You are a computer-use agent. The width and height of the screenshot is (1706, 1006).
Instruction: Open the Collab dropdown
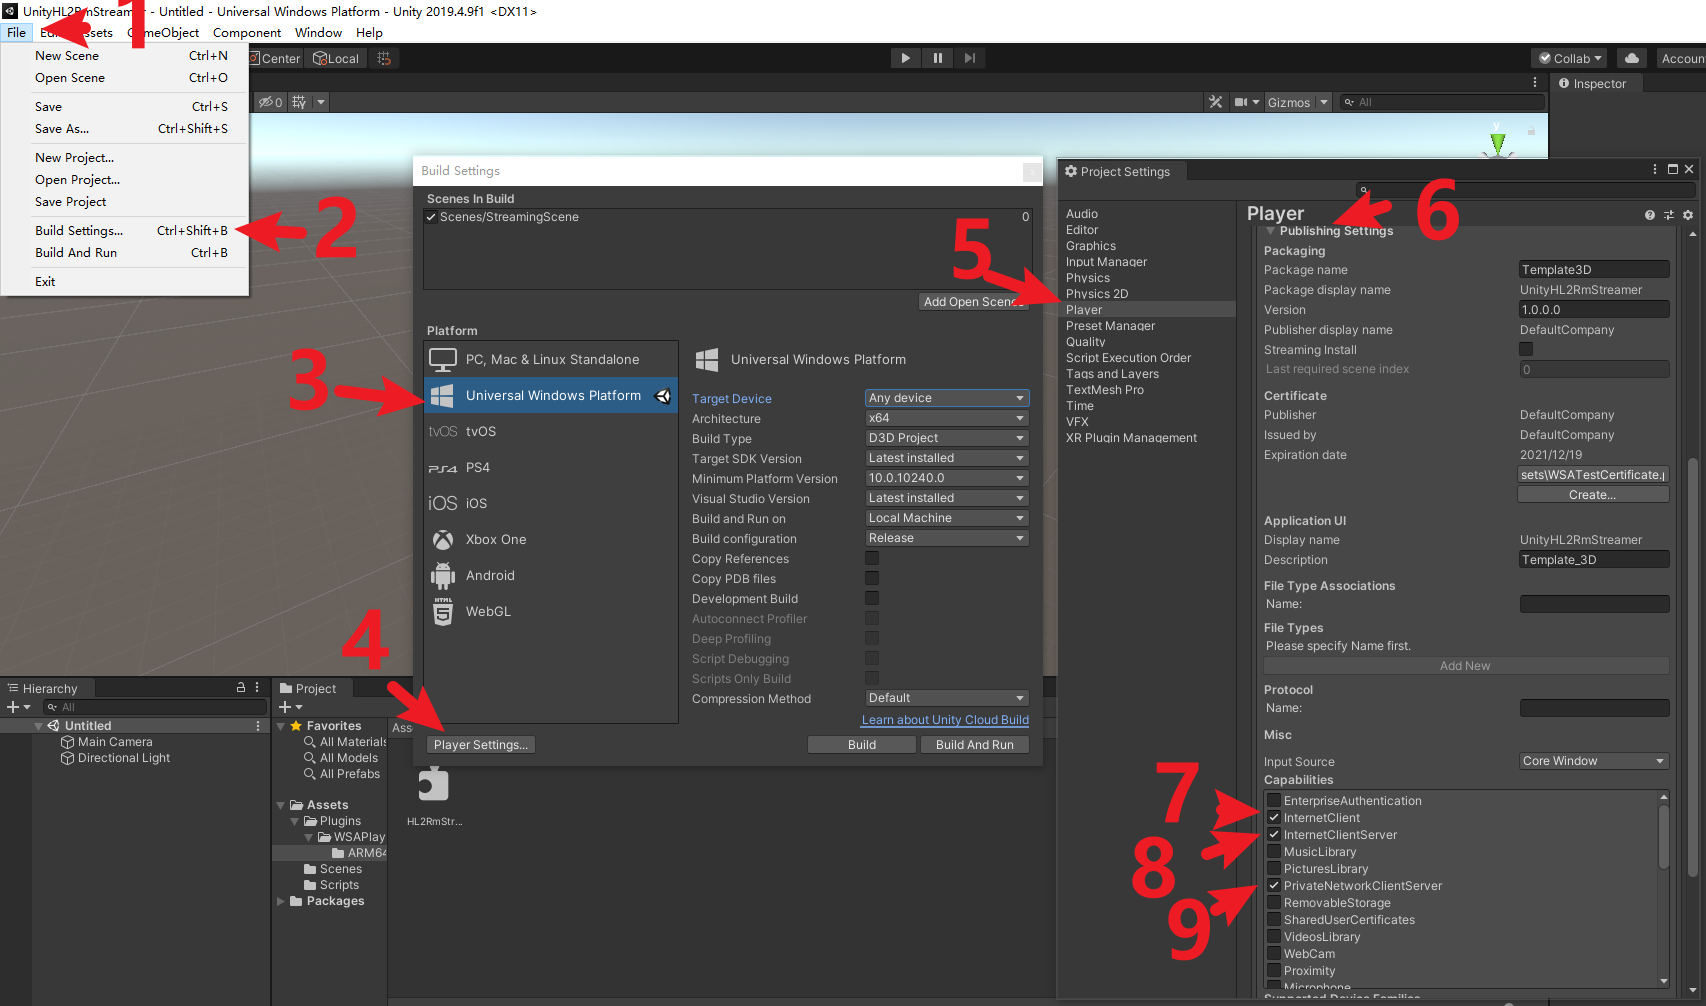tap(1568, 58)
